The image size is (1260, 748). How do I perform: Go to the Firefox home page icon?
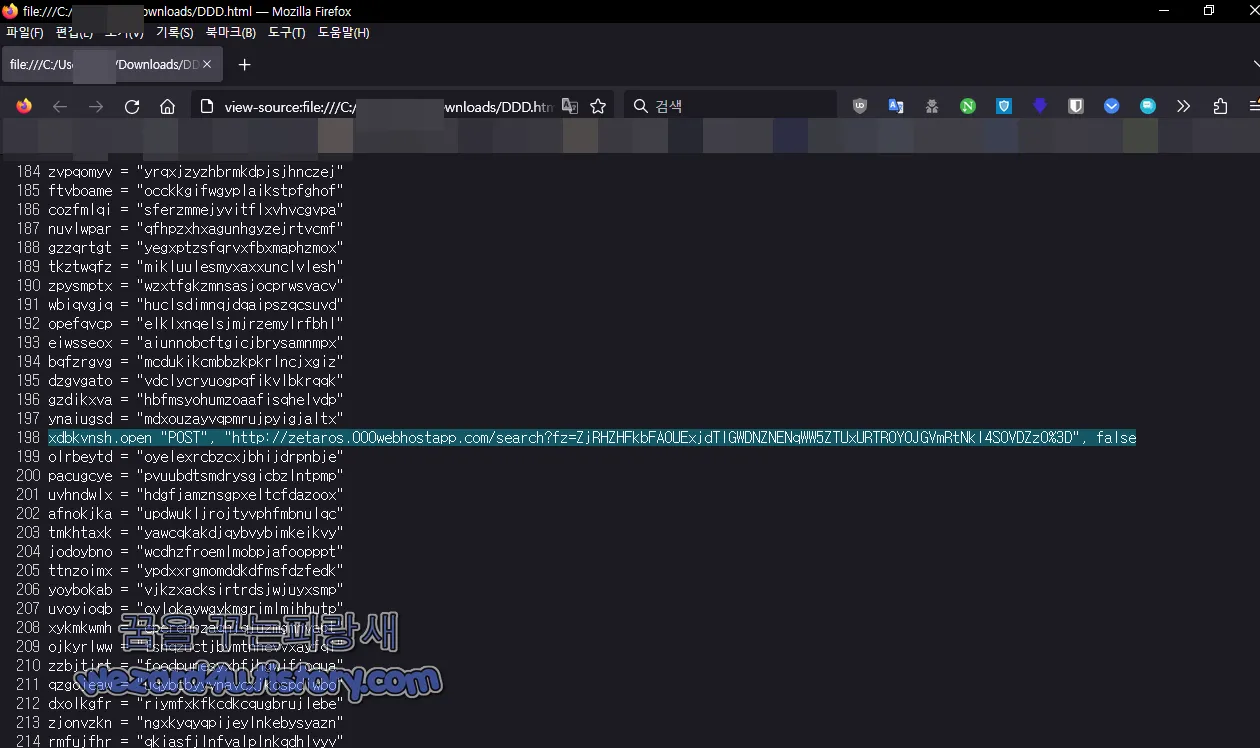[168, 106]
